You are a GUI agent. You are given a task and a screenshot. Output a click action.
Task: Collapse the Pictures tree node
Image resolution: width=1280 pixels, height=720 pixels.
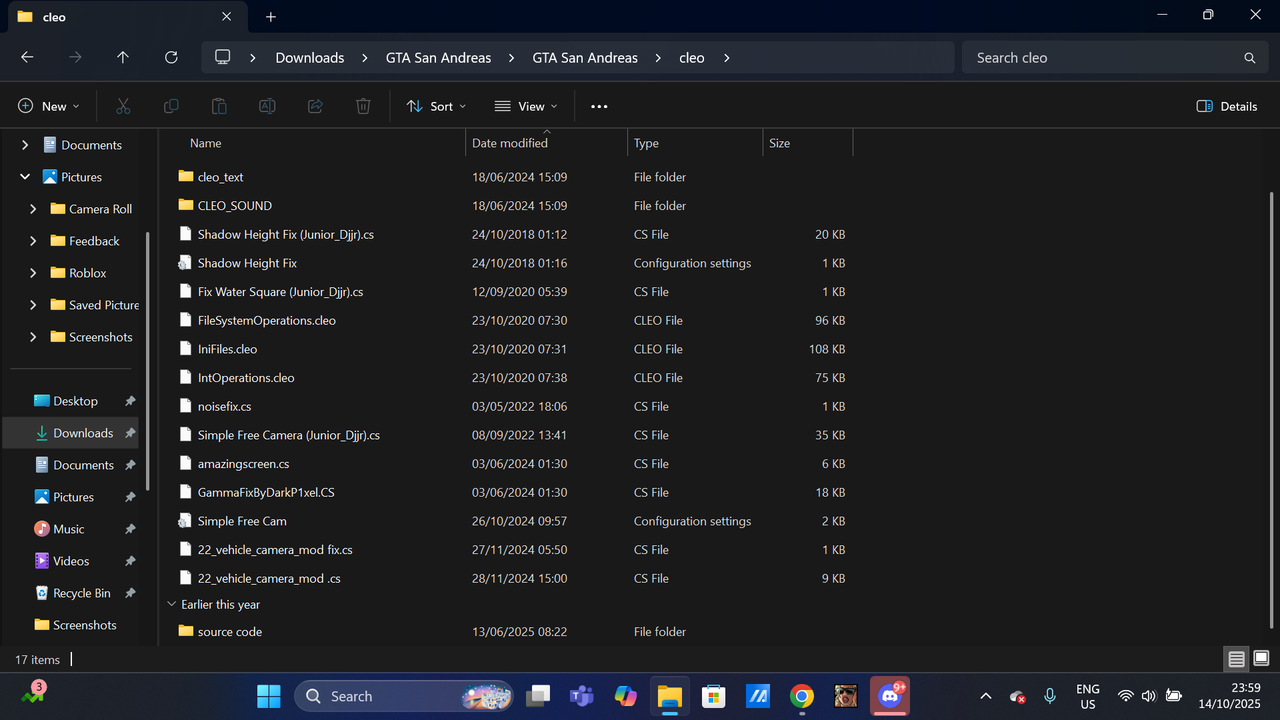pos(25,177)
